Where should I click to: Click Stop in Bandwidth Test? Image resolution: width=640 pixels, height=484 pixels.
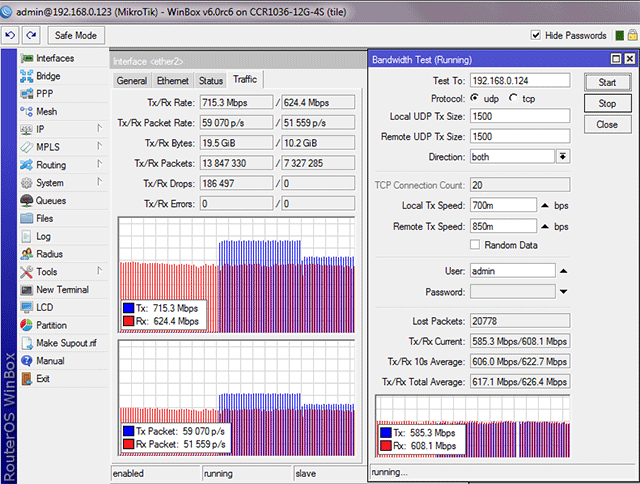tap(607, 103)
